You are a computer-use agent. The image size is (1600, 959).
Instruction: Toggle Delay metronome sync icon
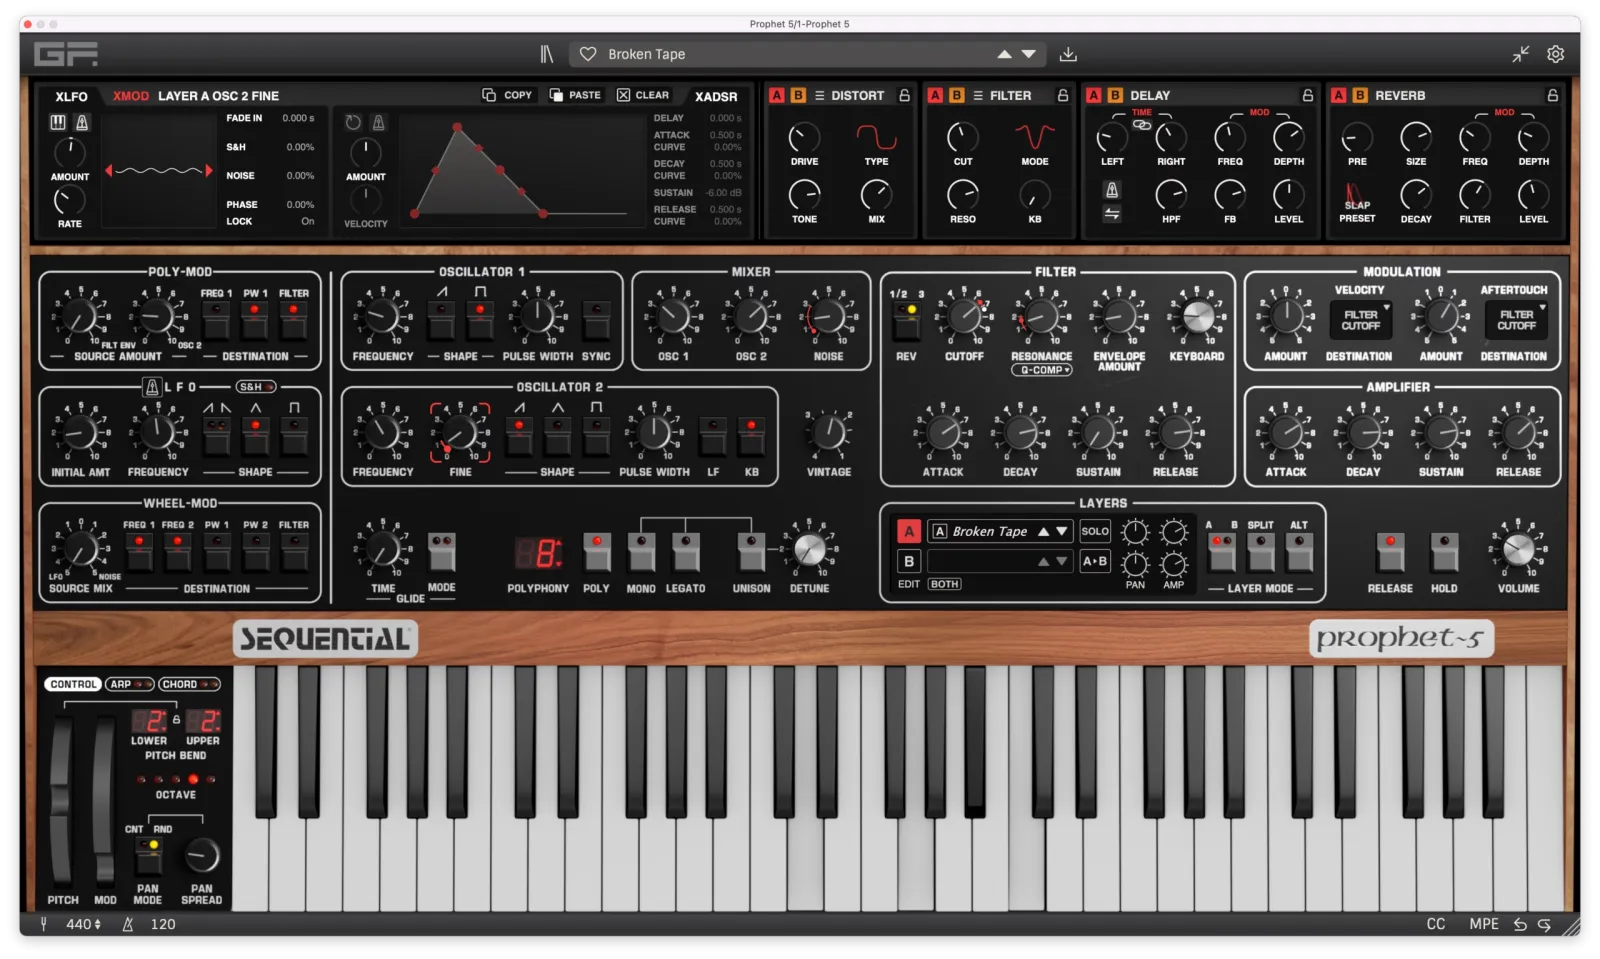point(1112,190)
